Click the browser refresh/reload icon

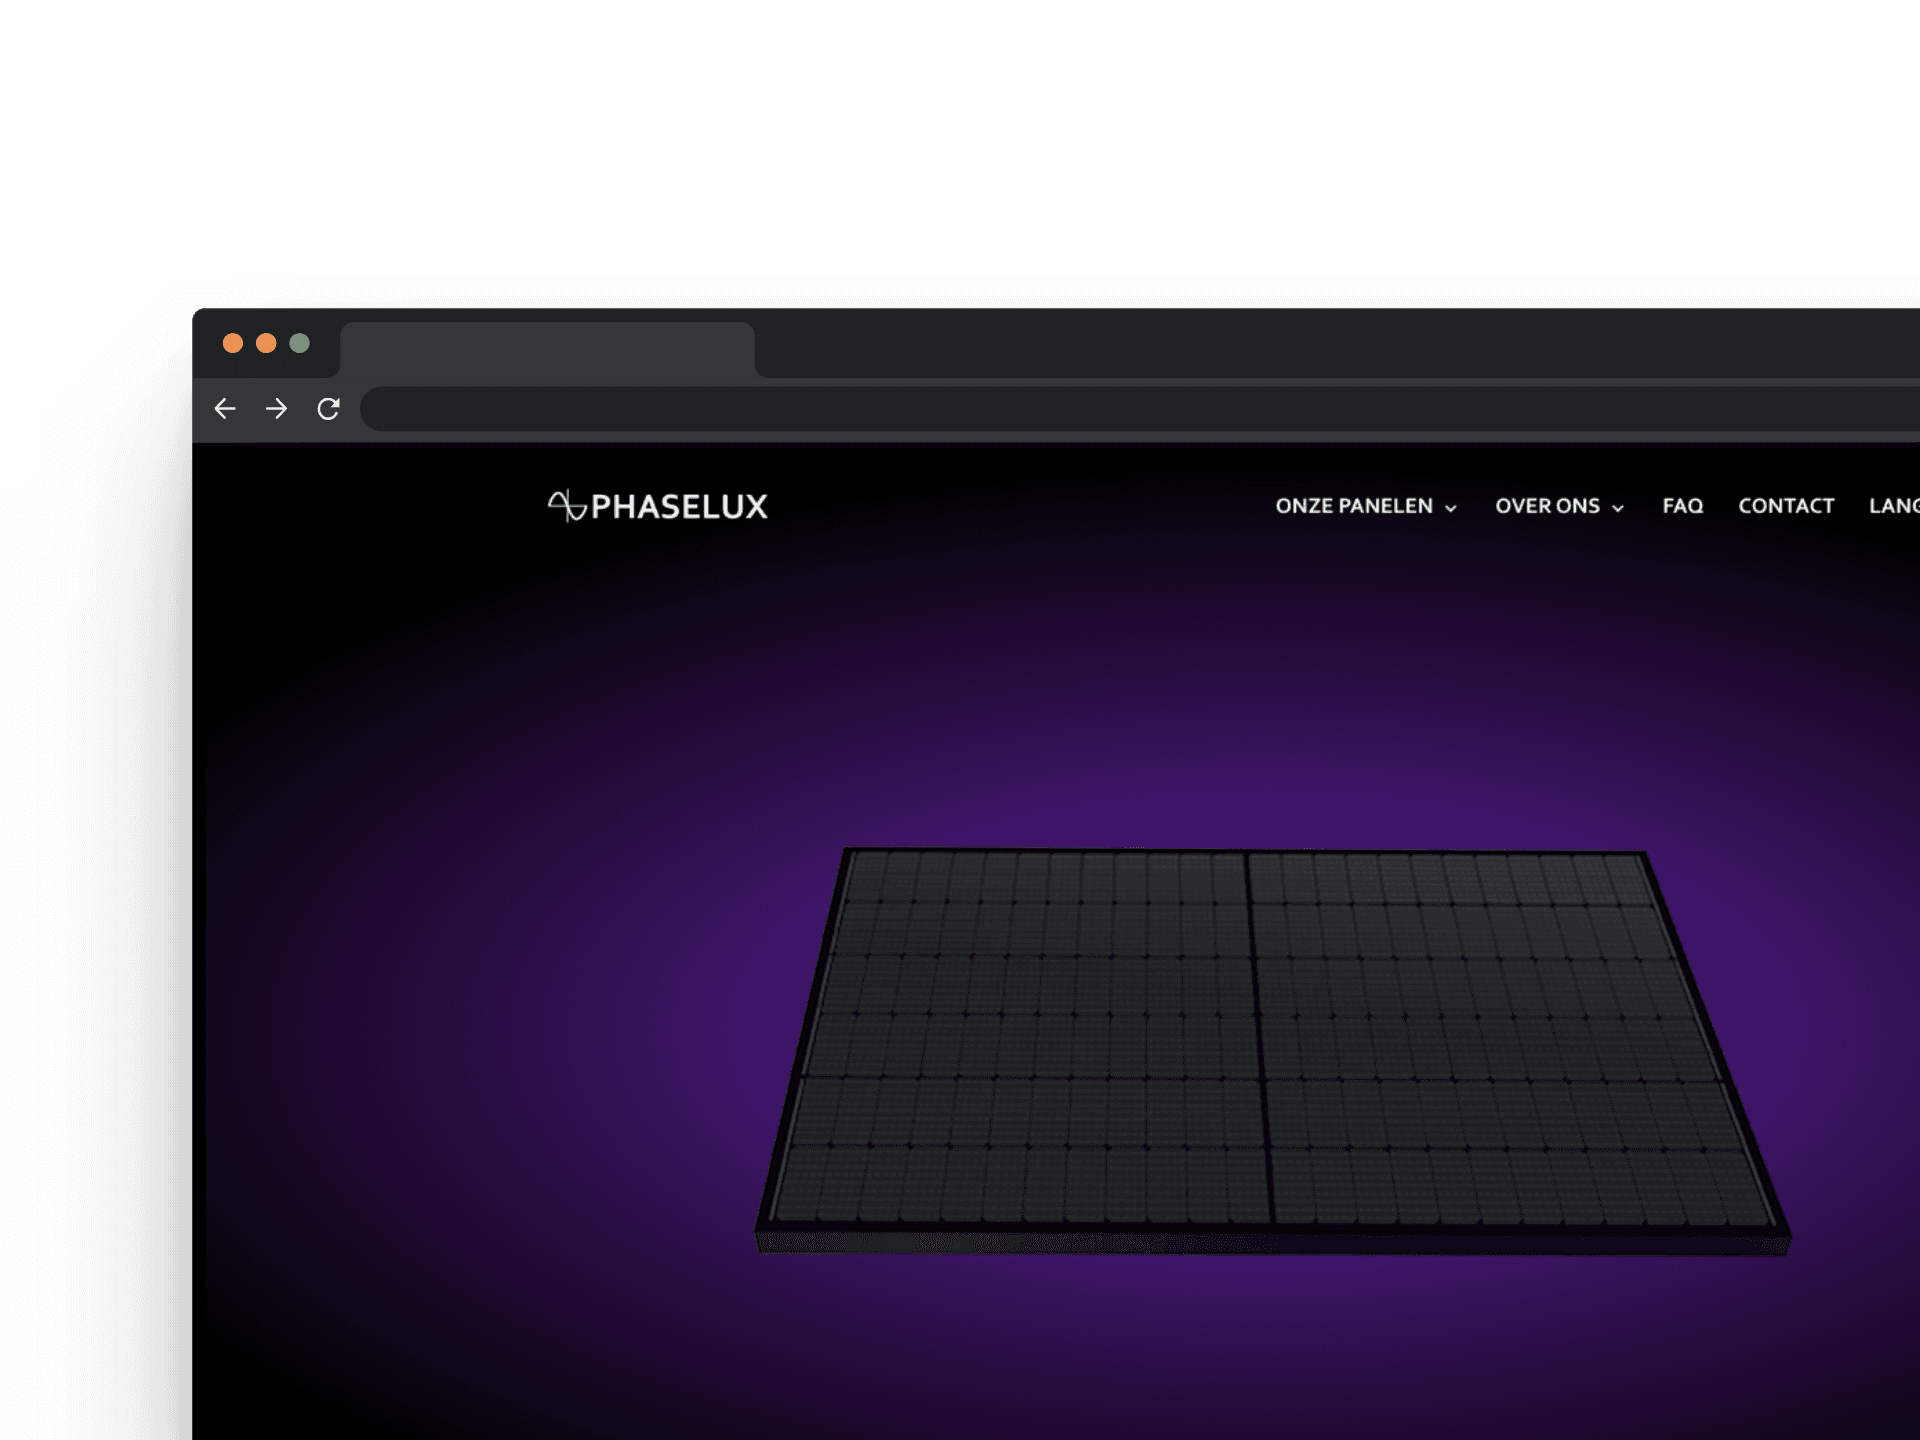coord(330,407)
